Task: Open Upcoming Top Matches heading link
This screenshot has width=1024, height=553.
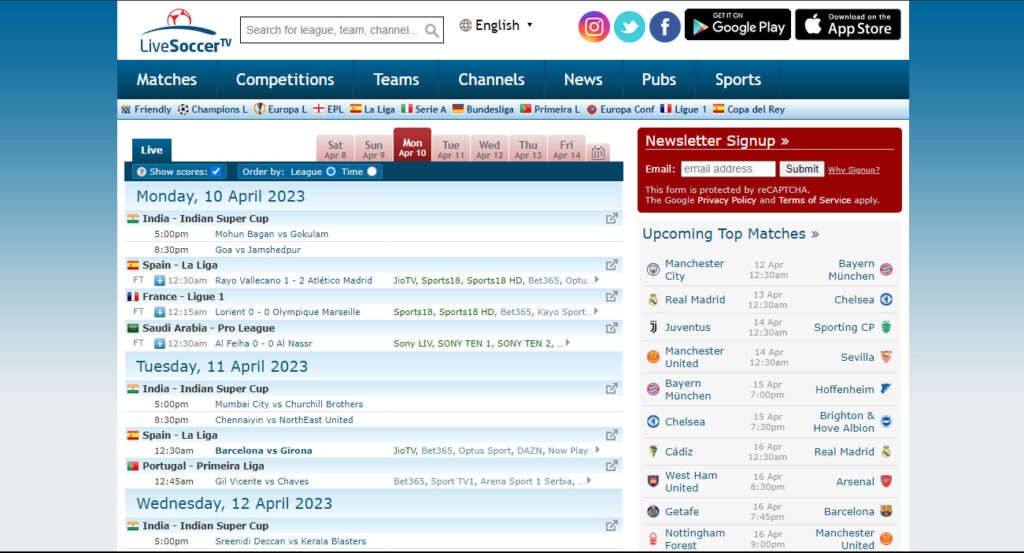Action: pos(731,234)
